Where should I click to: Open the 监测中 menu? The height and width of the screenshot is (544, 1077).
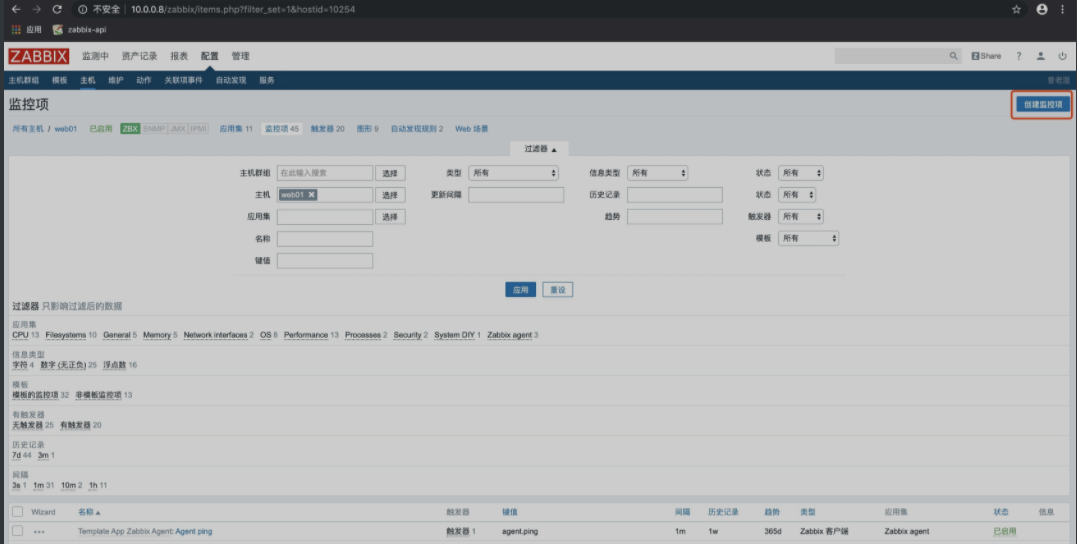pos(95,56)
